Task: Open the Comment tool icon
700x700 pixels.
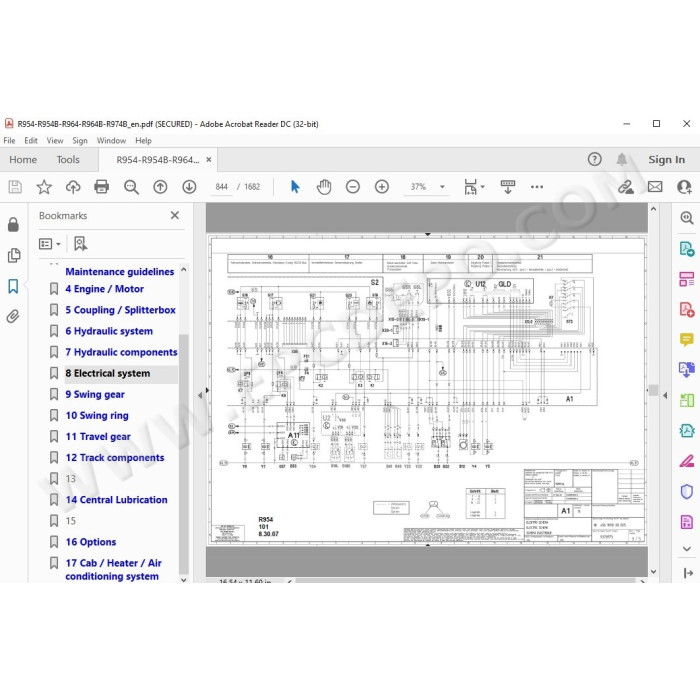Action: (x=687, y=340)
